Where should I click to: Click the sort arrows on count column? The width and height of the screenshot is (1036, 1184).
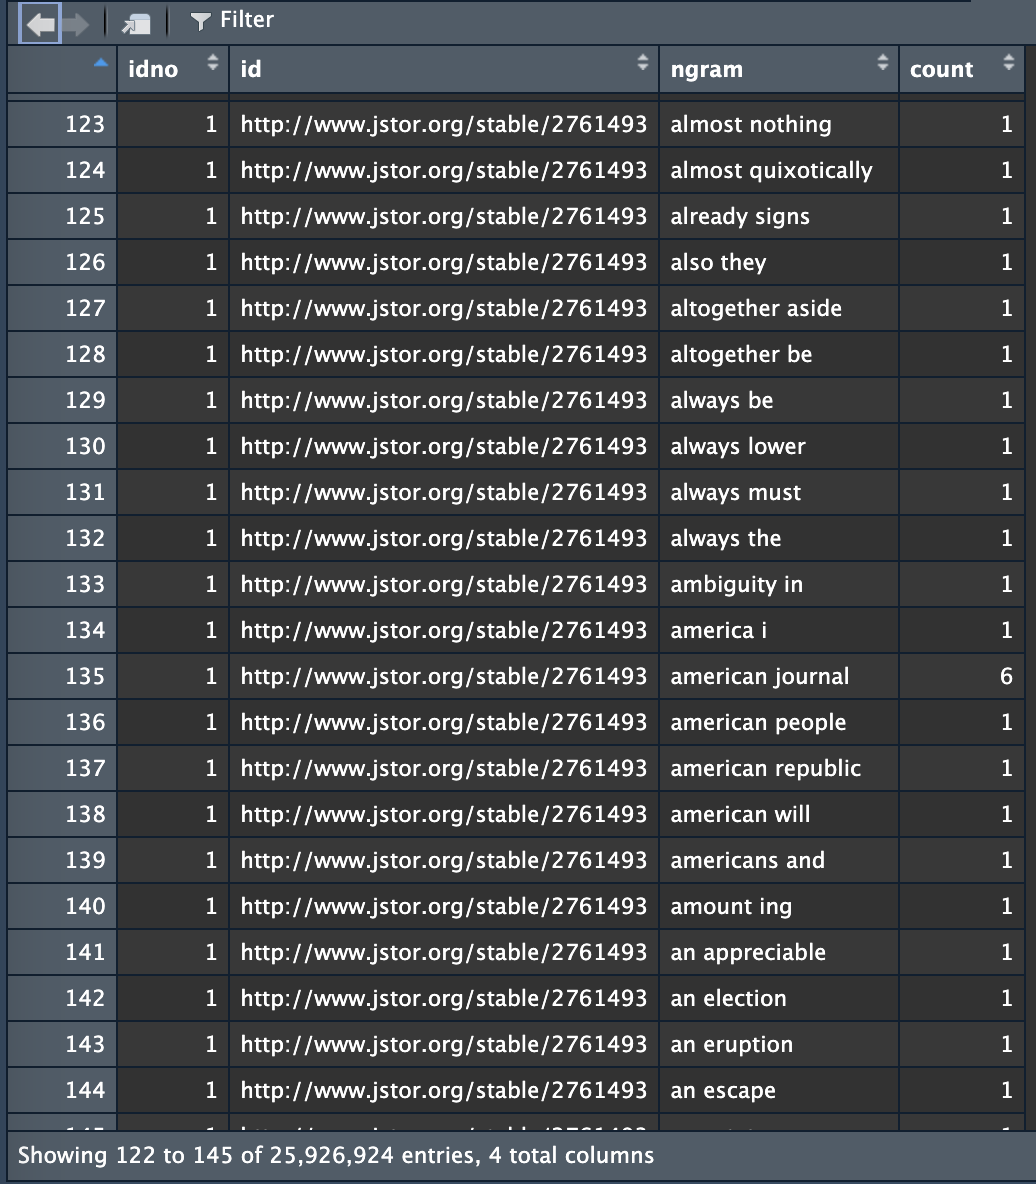point(1008,64)
